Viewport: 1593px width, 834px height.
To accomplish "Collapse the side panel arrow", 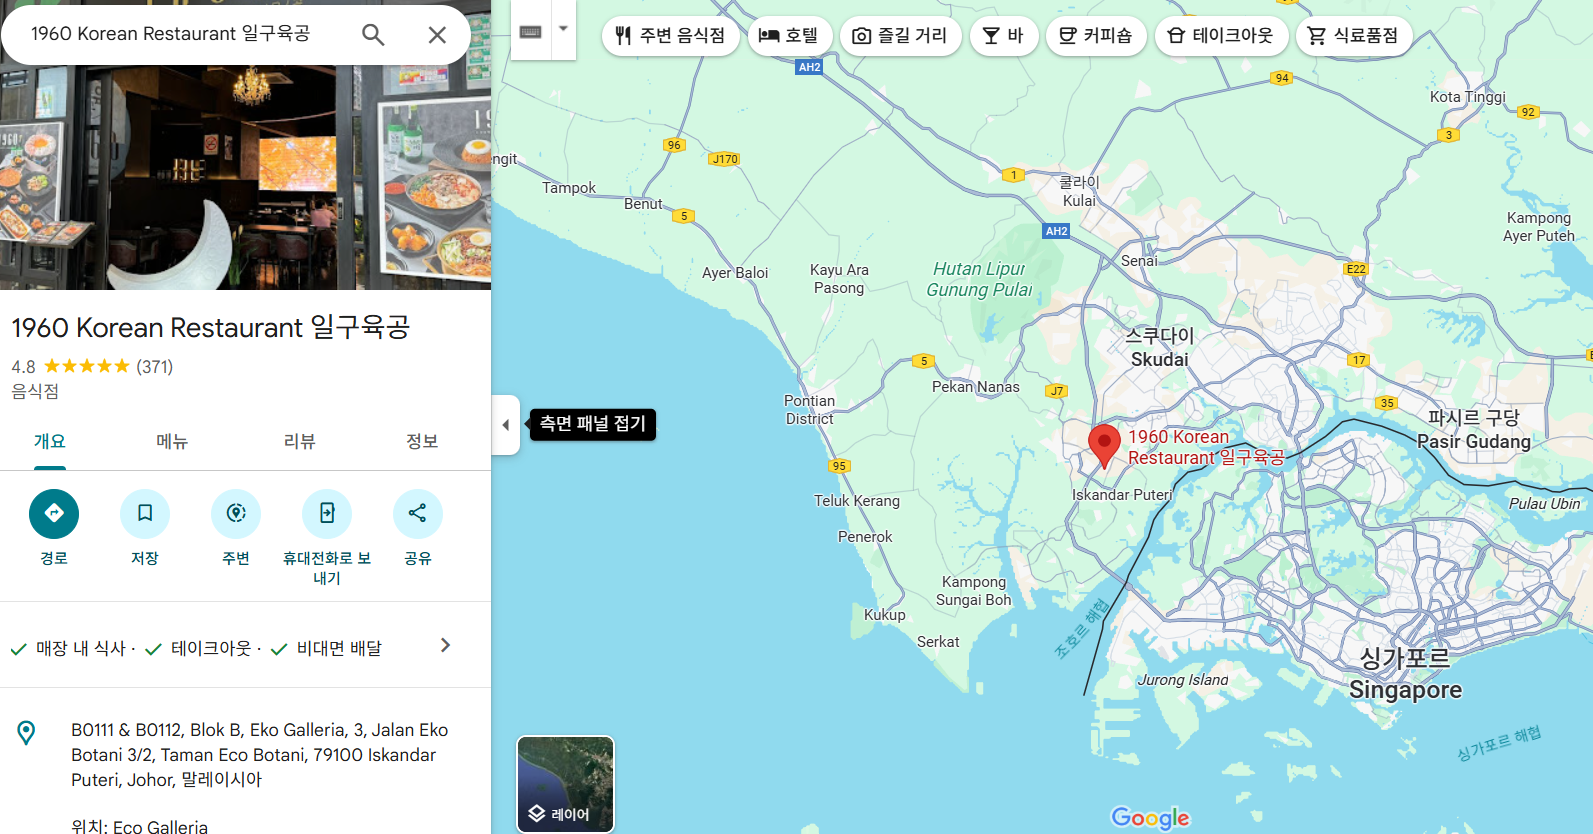I will point(506,425).
